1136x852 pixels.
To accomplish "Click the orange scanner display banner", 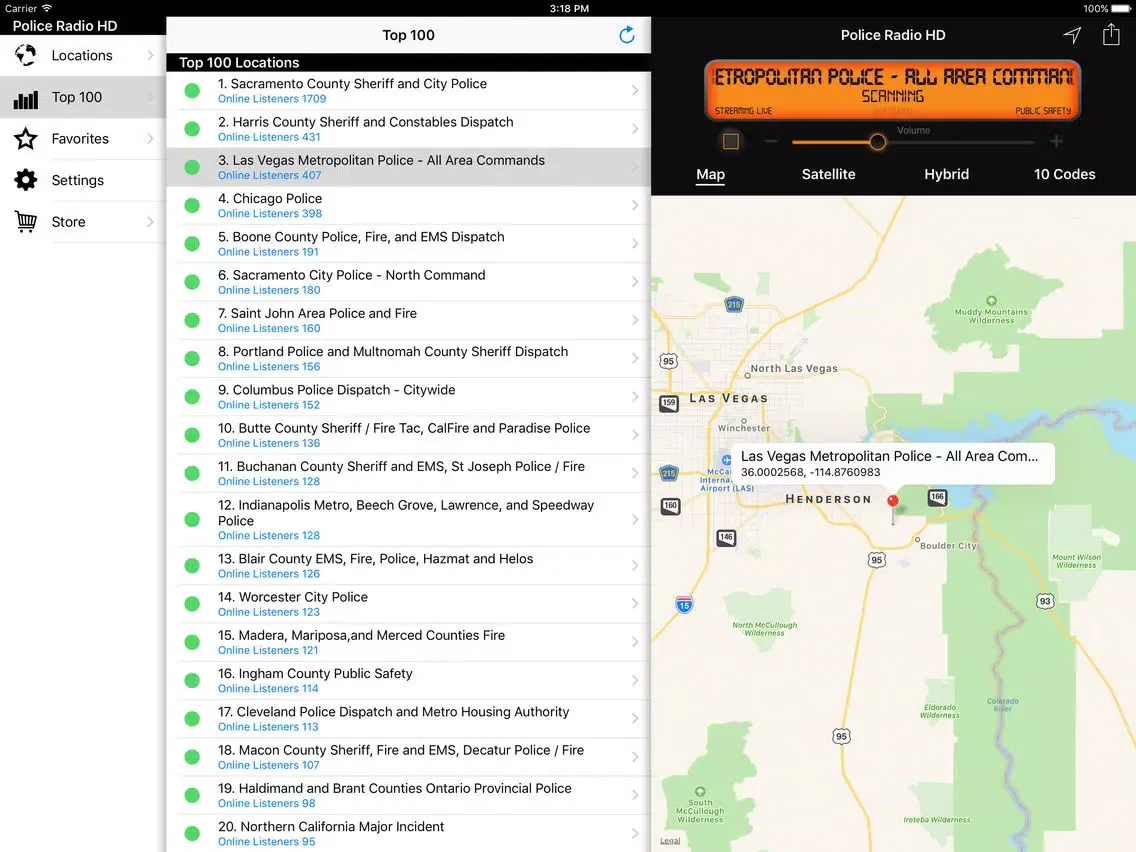I will [893, 90].
